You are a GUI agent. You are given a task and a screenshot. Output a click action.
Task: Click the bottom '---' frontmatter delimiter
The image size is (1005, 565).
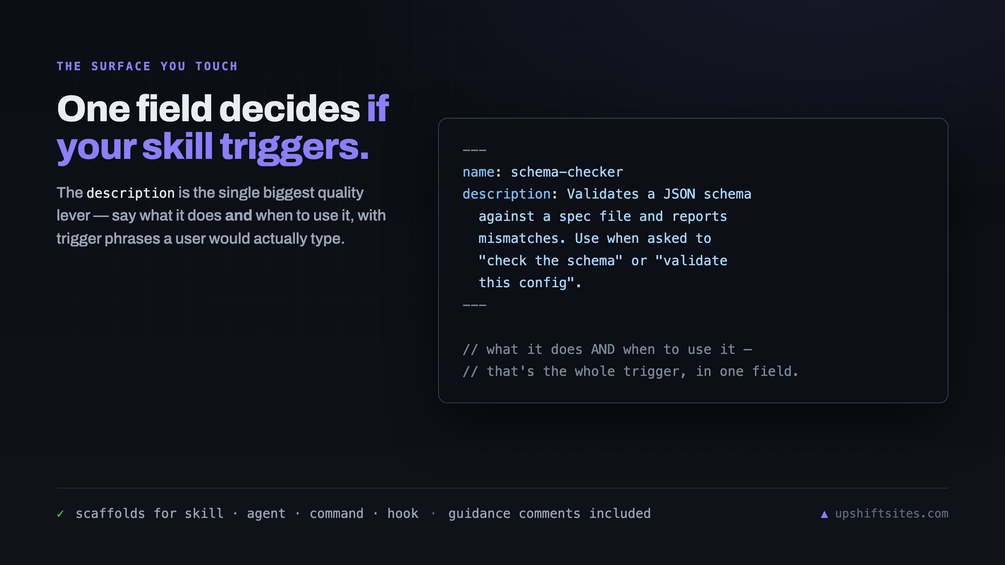click(x=474, y=305)
